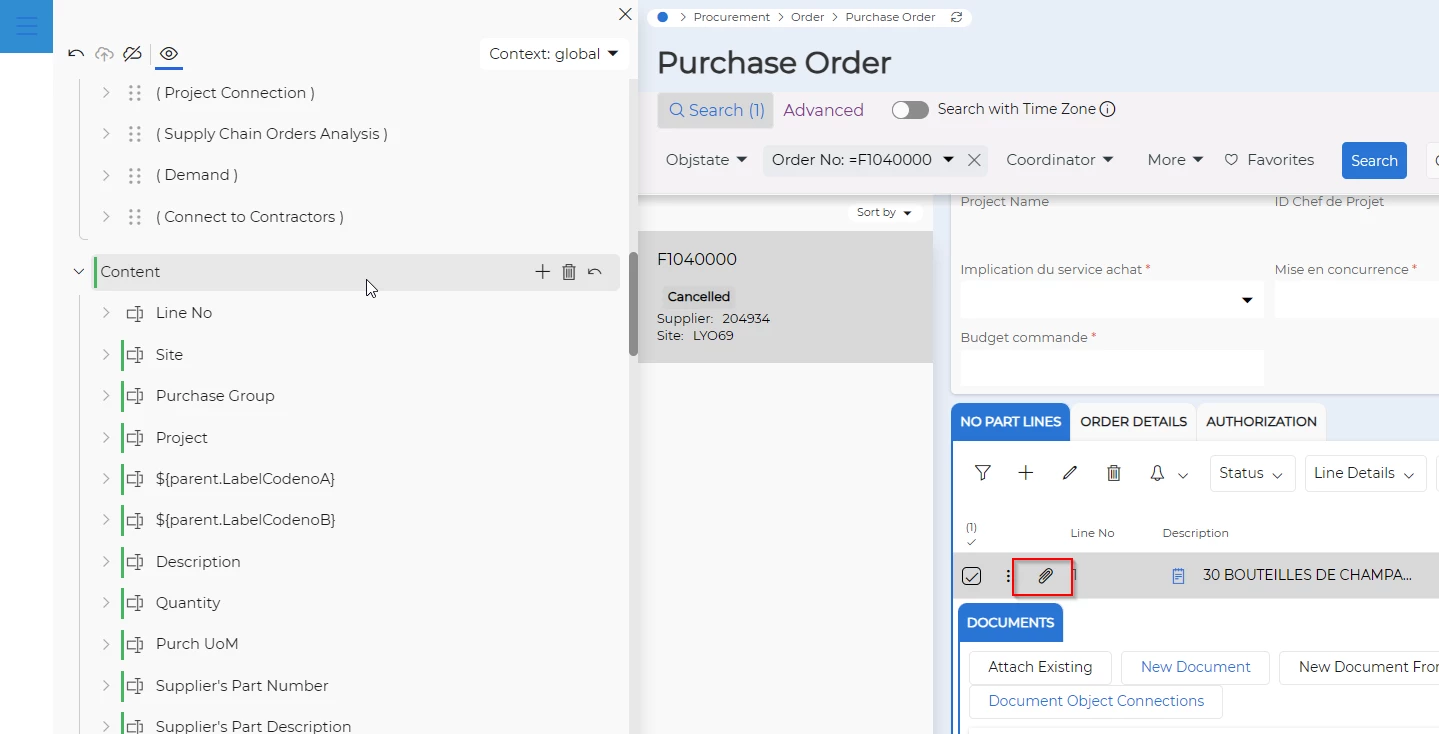Open the hamburger navigation menu

click(x=26, y=27)
